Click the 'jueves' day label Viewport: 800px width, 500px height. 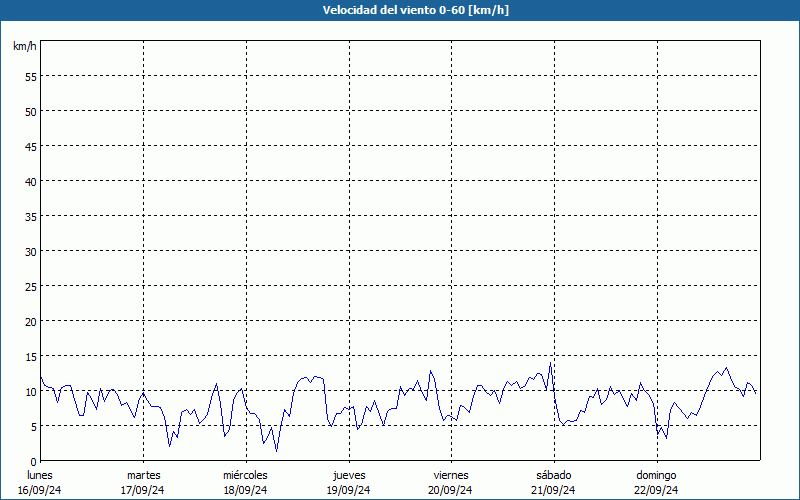click(349, 475)
